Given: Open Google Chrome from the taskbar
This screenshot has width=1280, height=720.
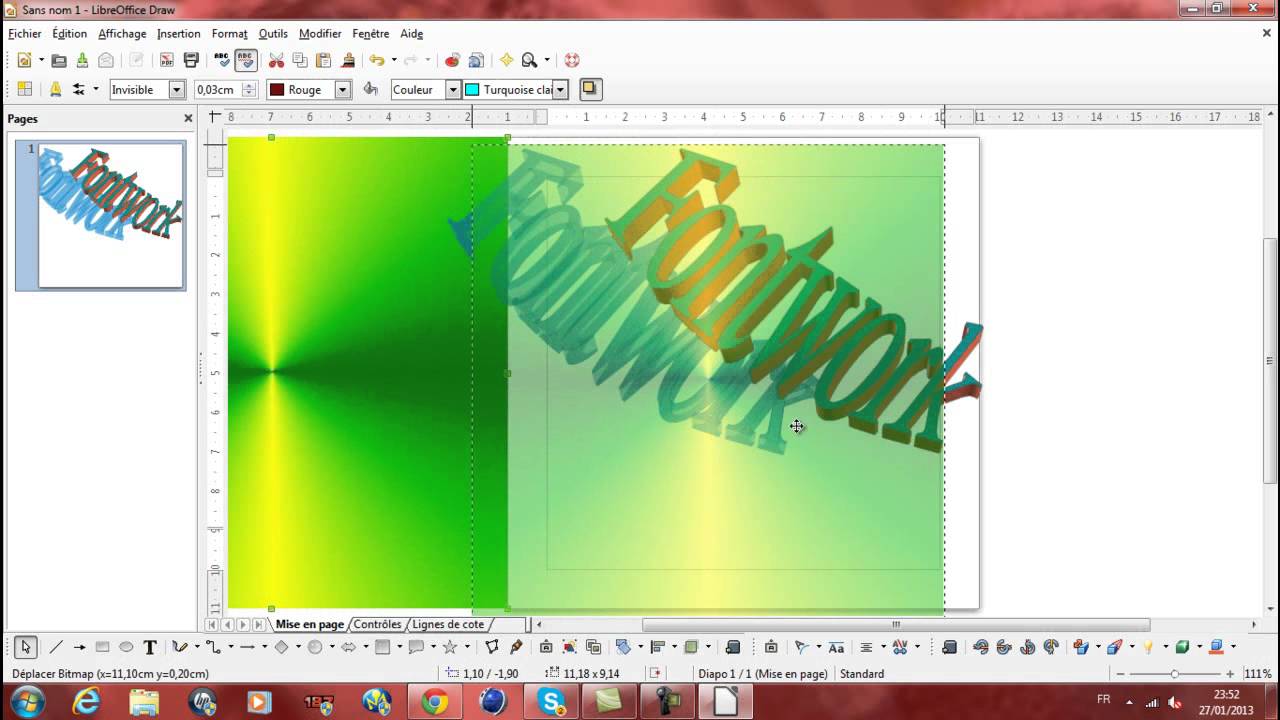Looking at the screenshot, I should (x=435, y=702).
